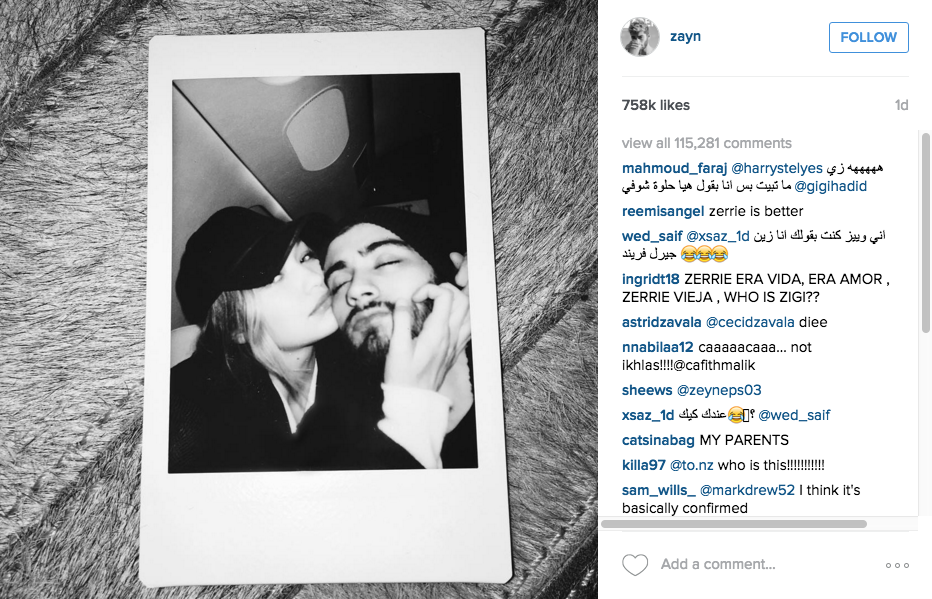
Task: Click the vertical comments scrollbar
Action: pyautogui.click(x=925, y=233)
